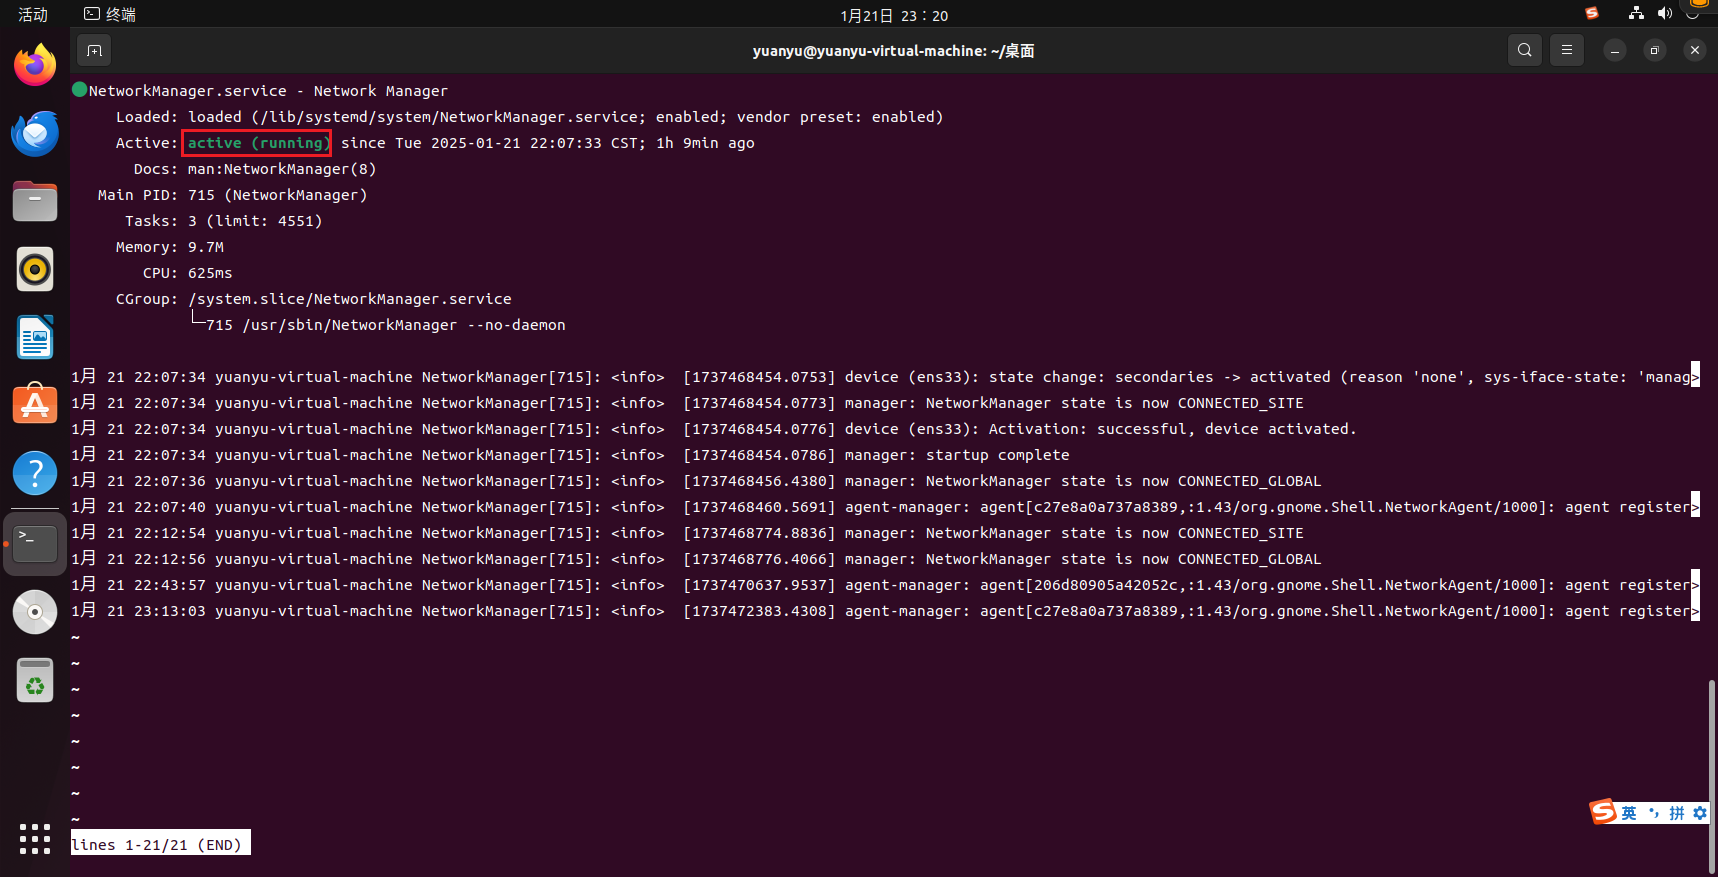
Task: Open the system status menu via volume icon
Action: (x=1664, y=14)
